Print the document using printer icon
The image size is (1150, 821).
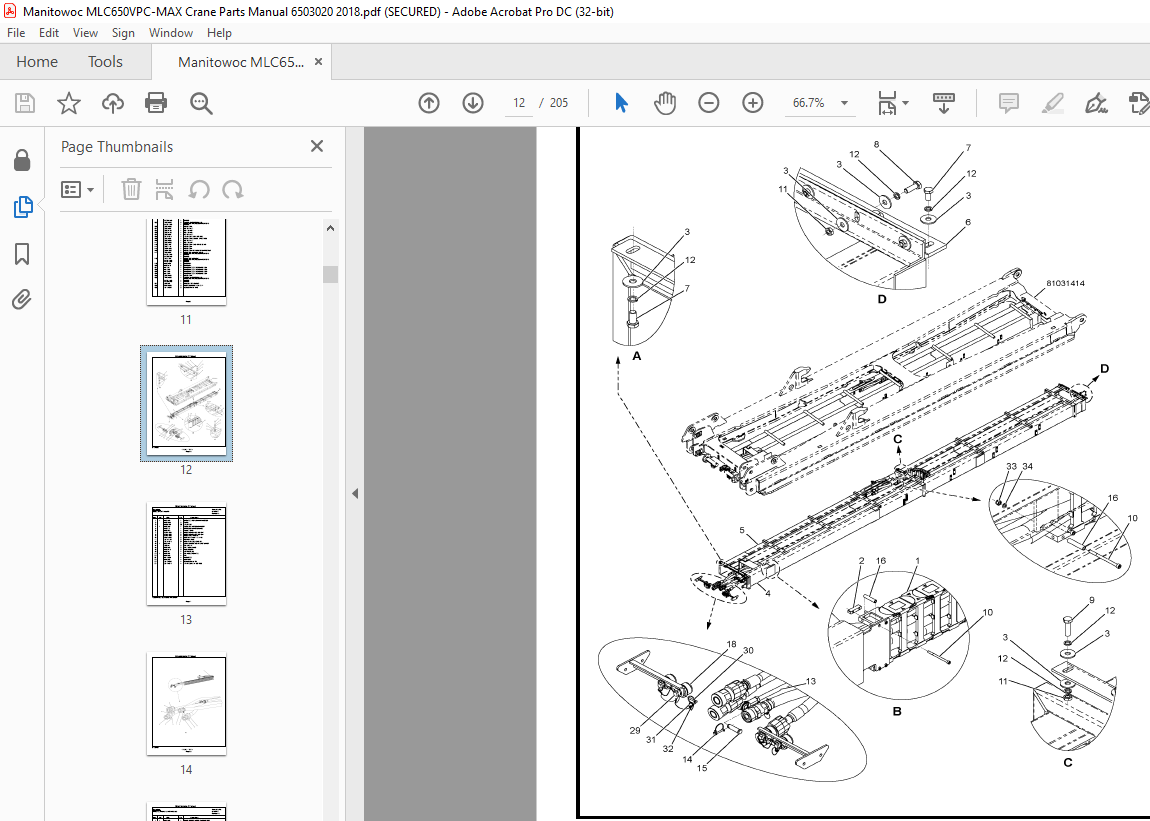coord(156,103)
